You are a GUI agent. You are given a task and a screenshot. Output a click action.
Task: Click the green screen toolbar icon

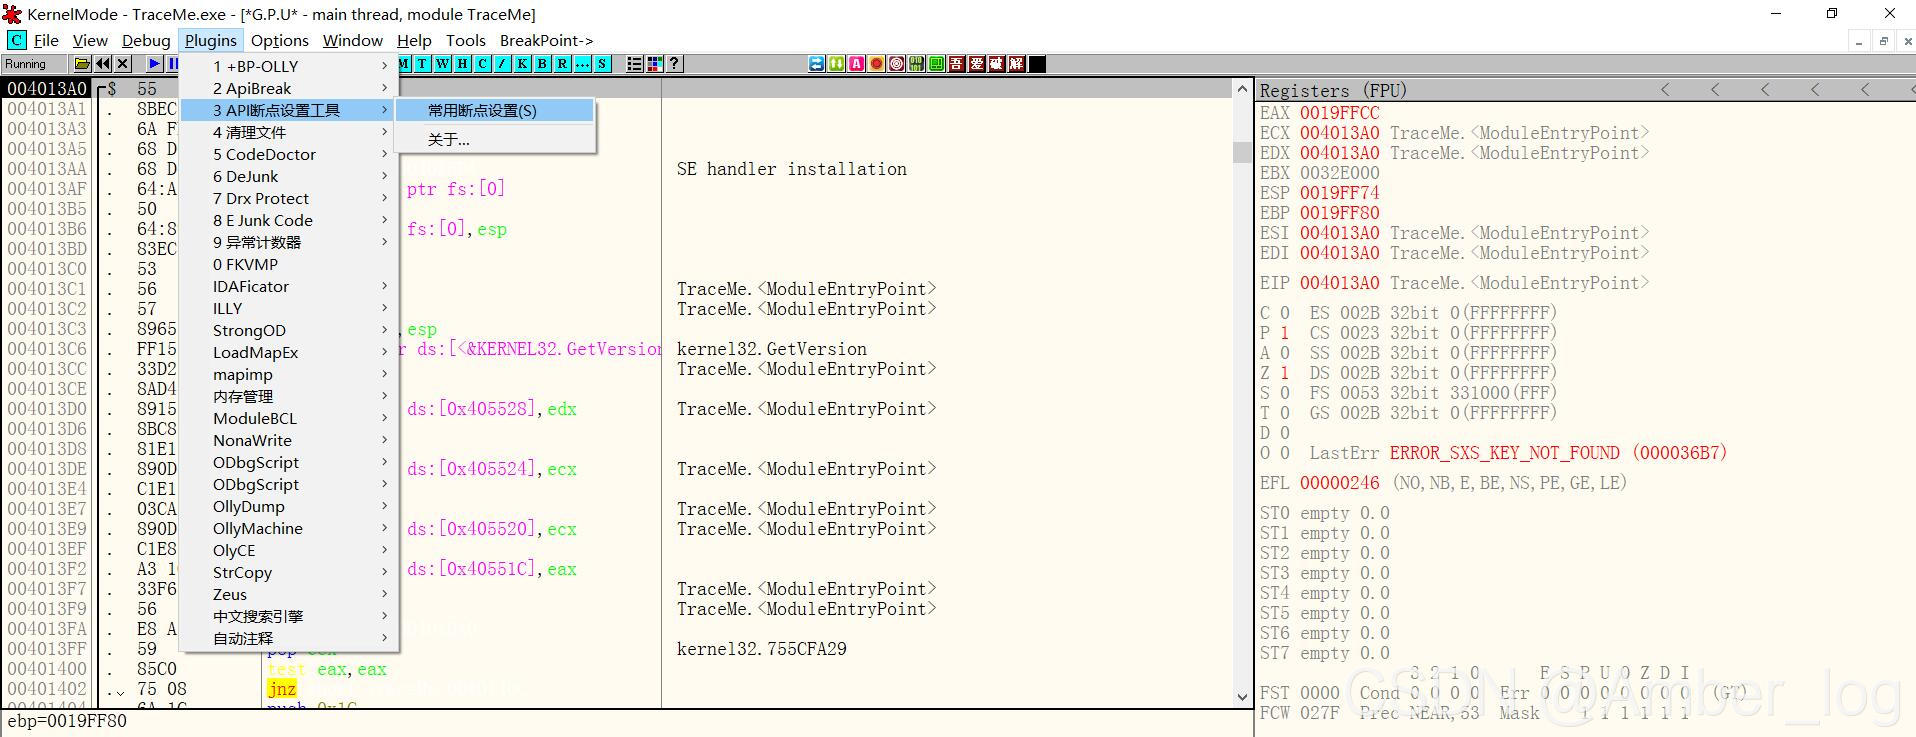pos(936,63)
